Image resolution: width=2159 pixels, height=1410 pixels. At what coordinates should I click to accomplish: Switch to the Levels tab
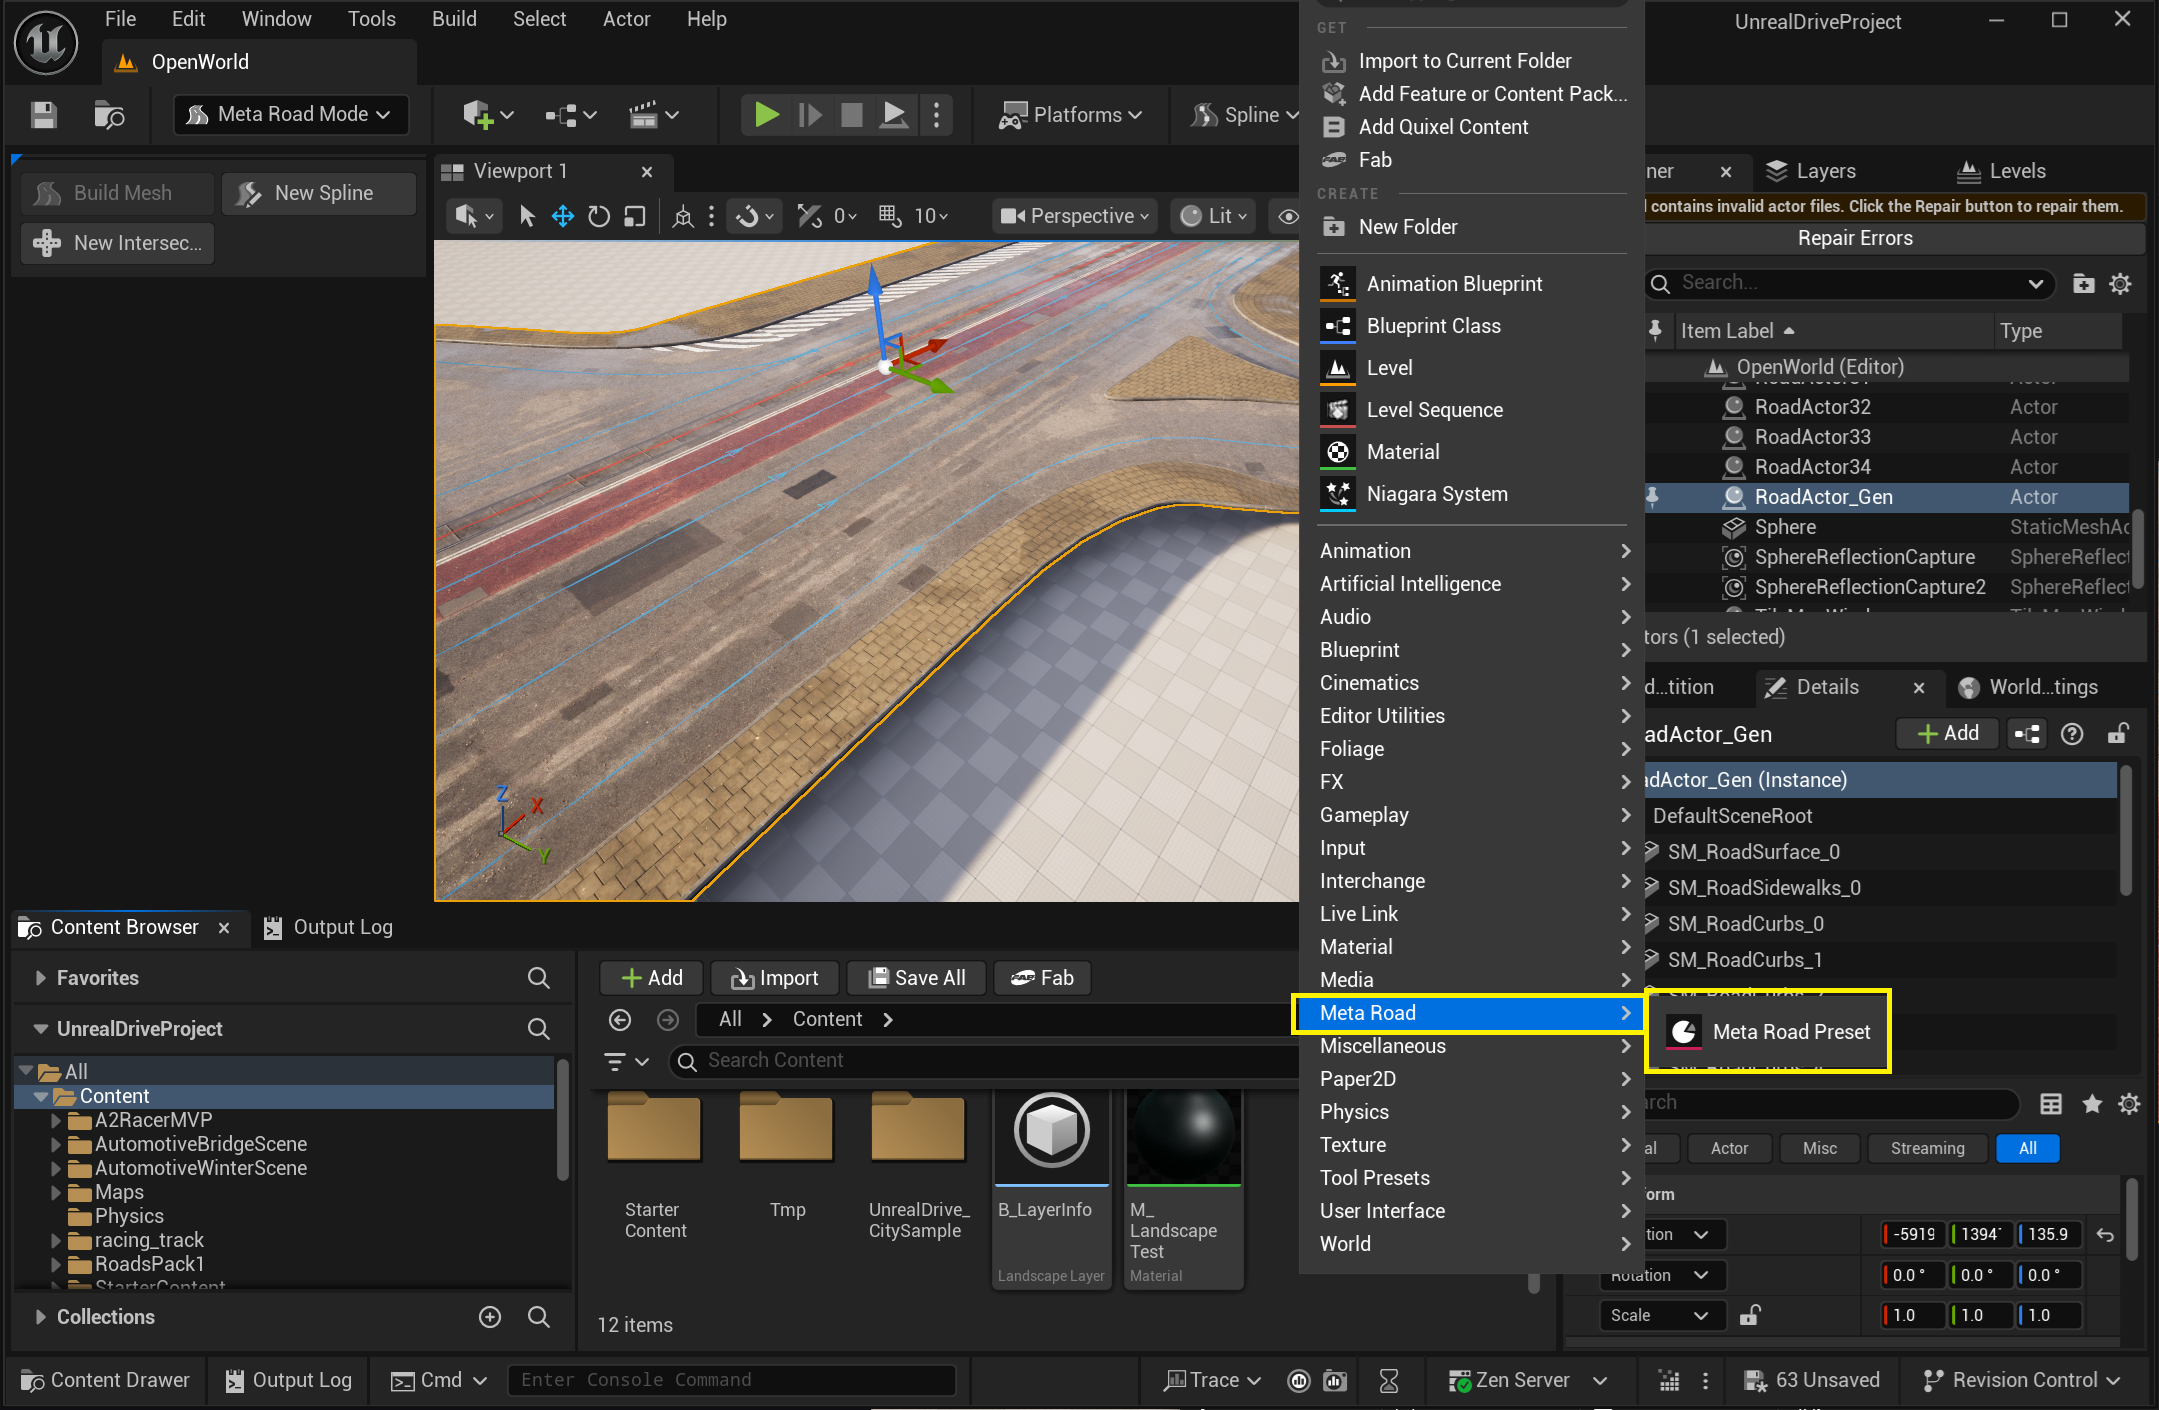(2003, 171)
